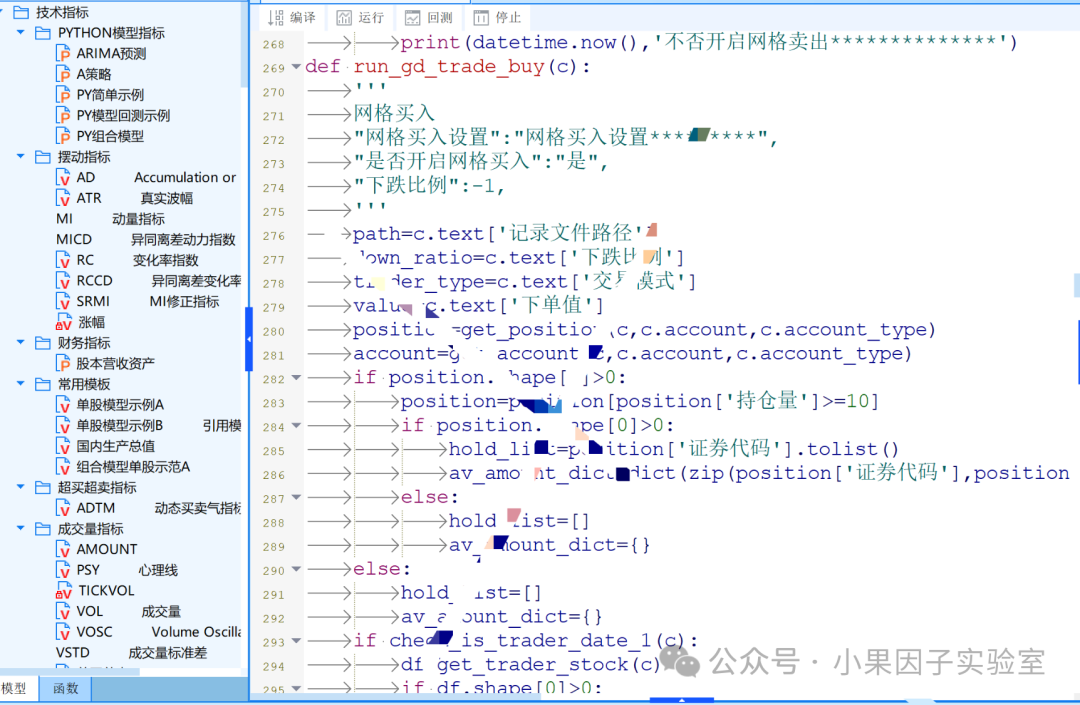Collapse the PYTHON模型指标 folder
Viewport: 1080px width, 705px height.
21,32
